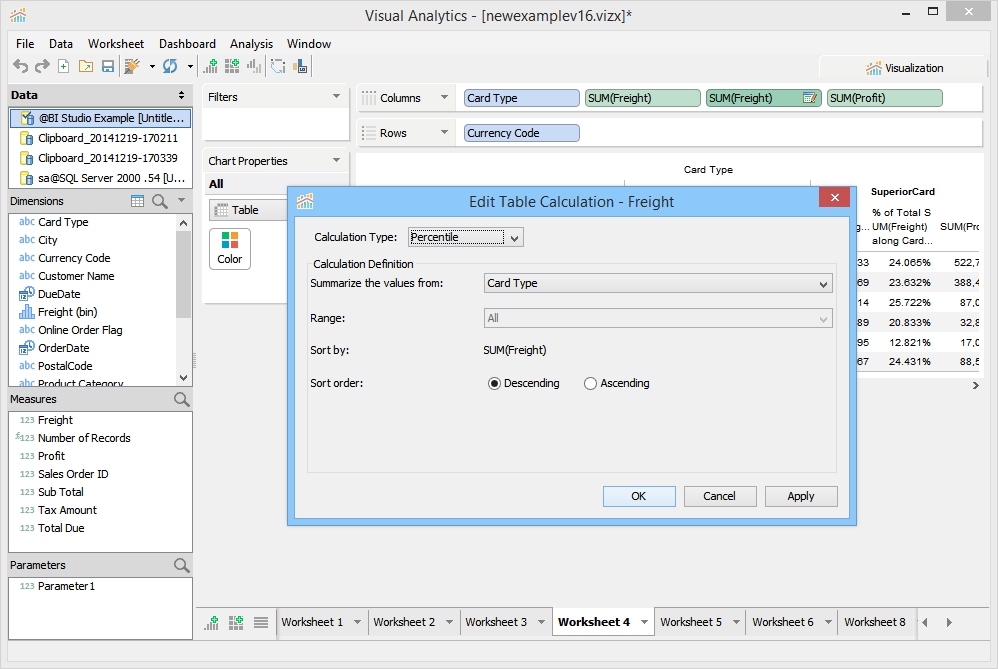This screenshot has height=669, width=998.
Task: Select the Descending sort order radio
Action: click(494, 383)
